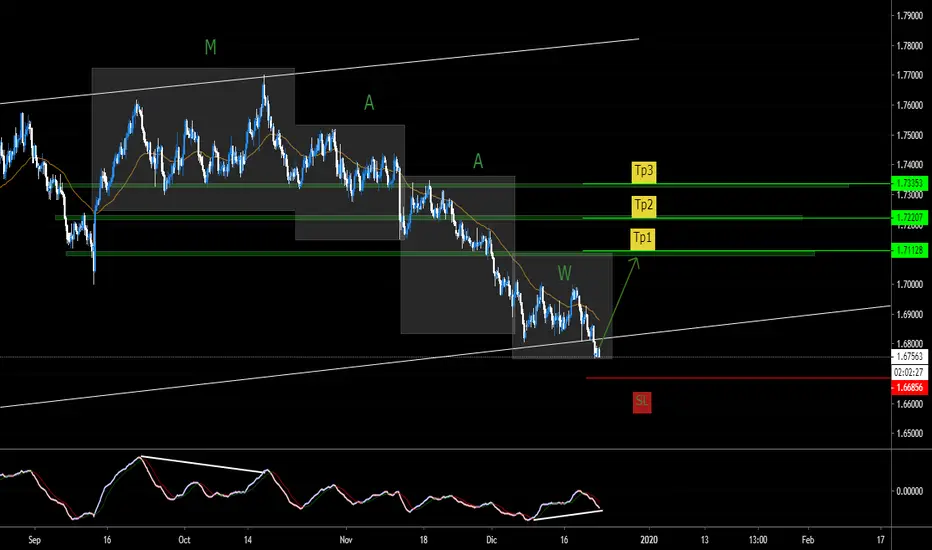Viewport: 932px width, 550px height.
Task: Click the 1.78000 price axis level
Action: pyautogui.click(x=909, y=46)
